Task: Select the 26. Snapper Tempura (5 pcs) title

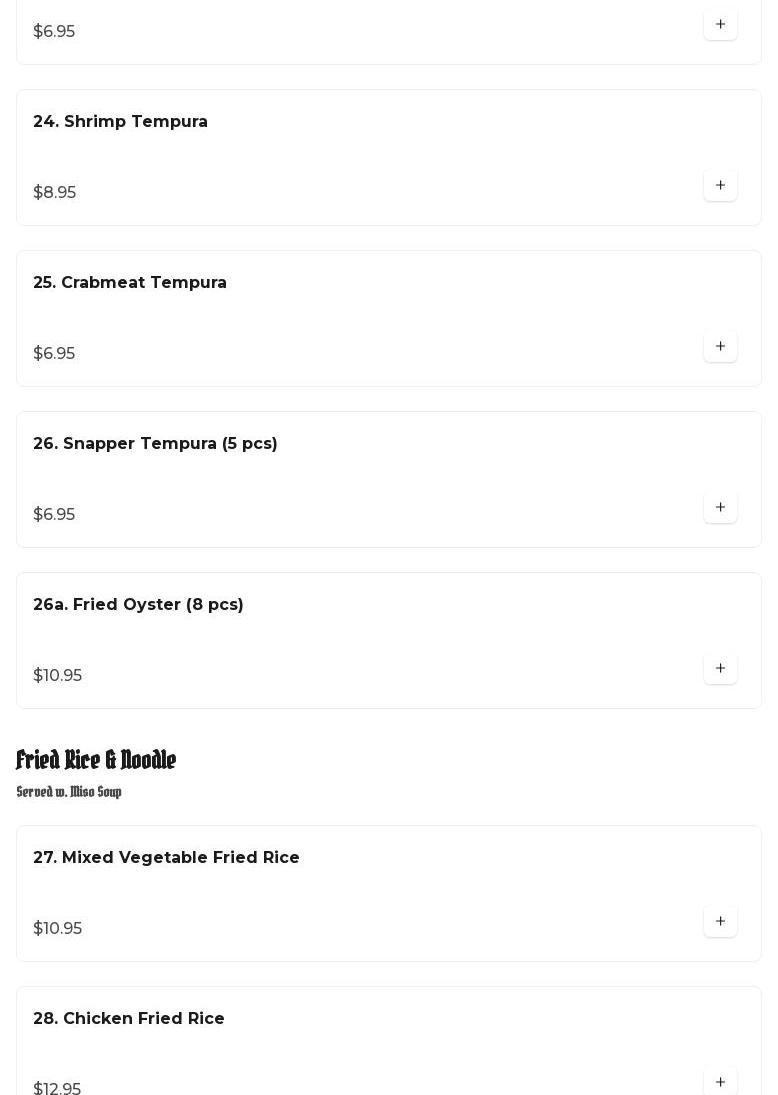Action: pos(155,443)
